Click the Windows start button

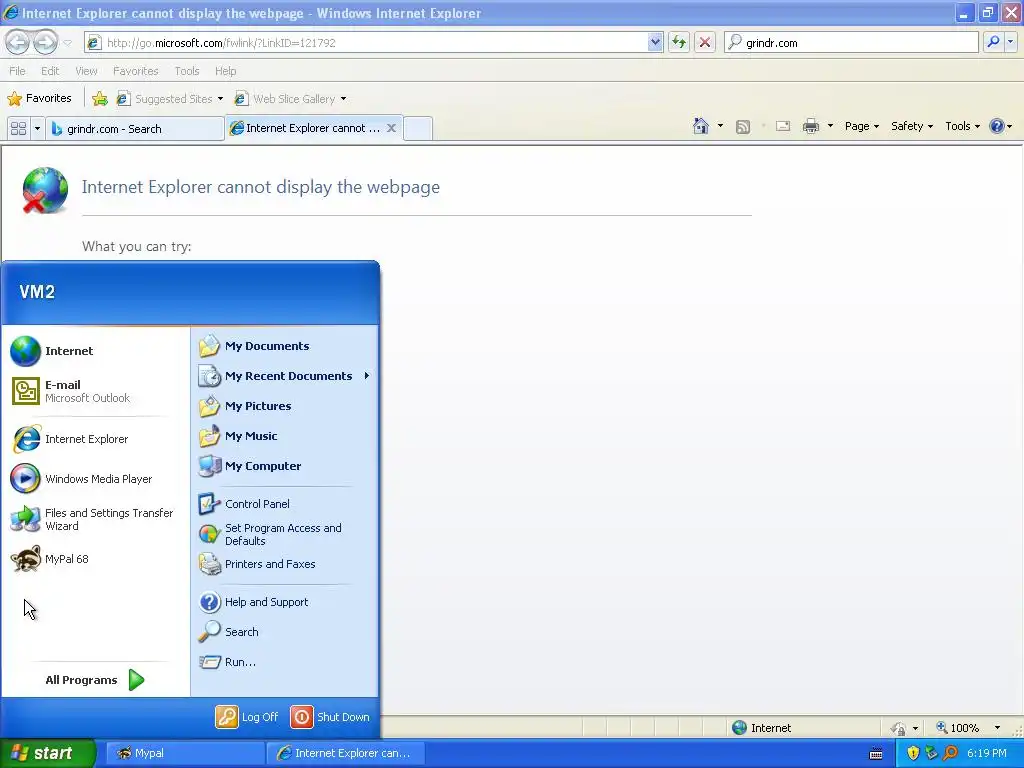click(48, 753)
